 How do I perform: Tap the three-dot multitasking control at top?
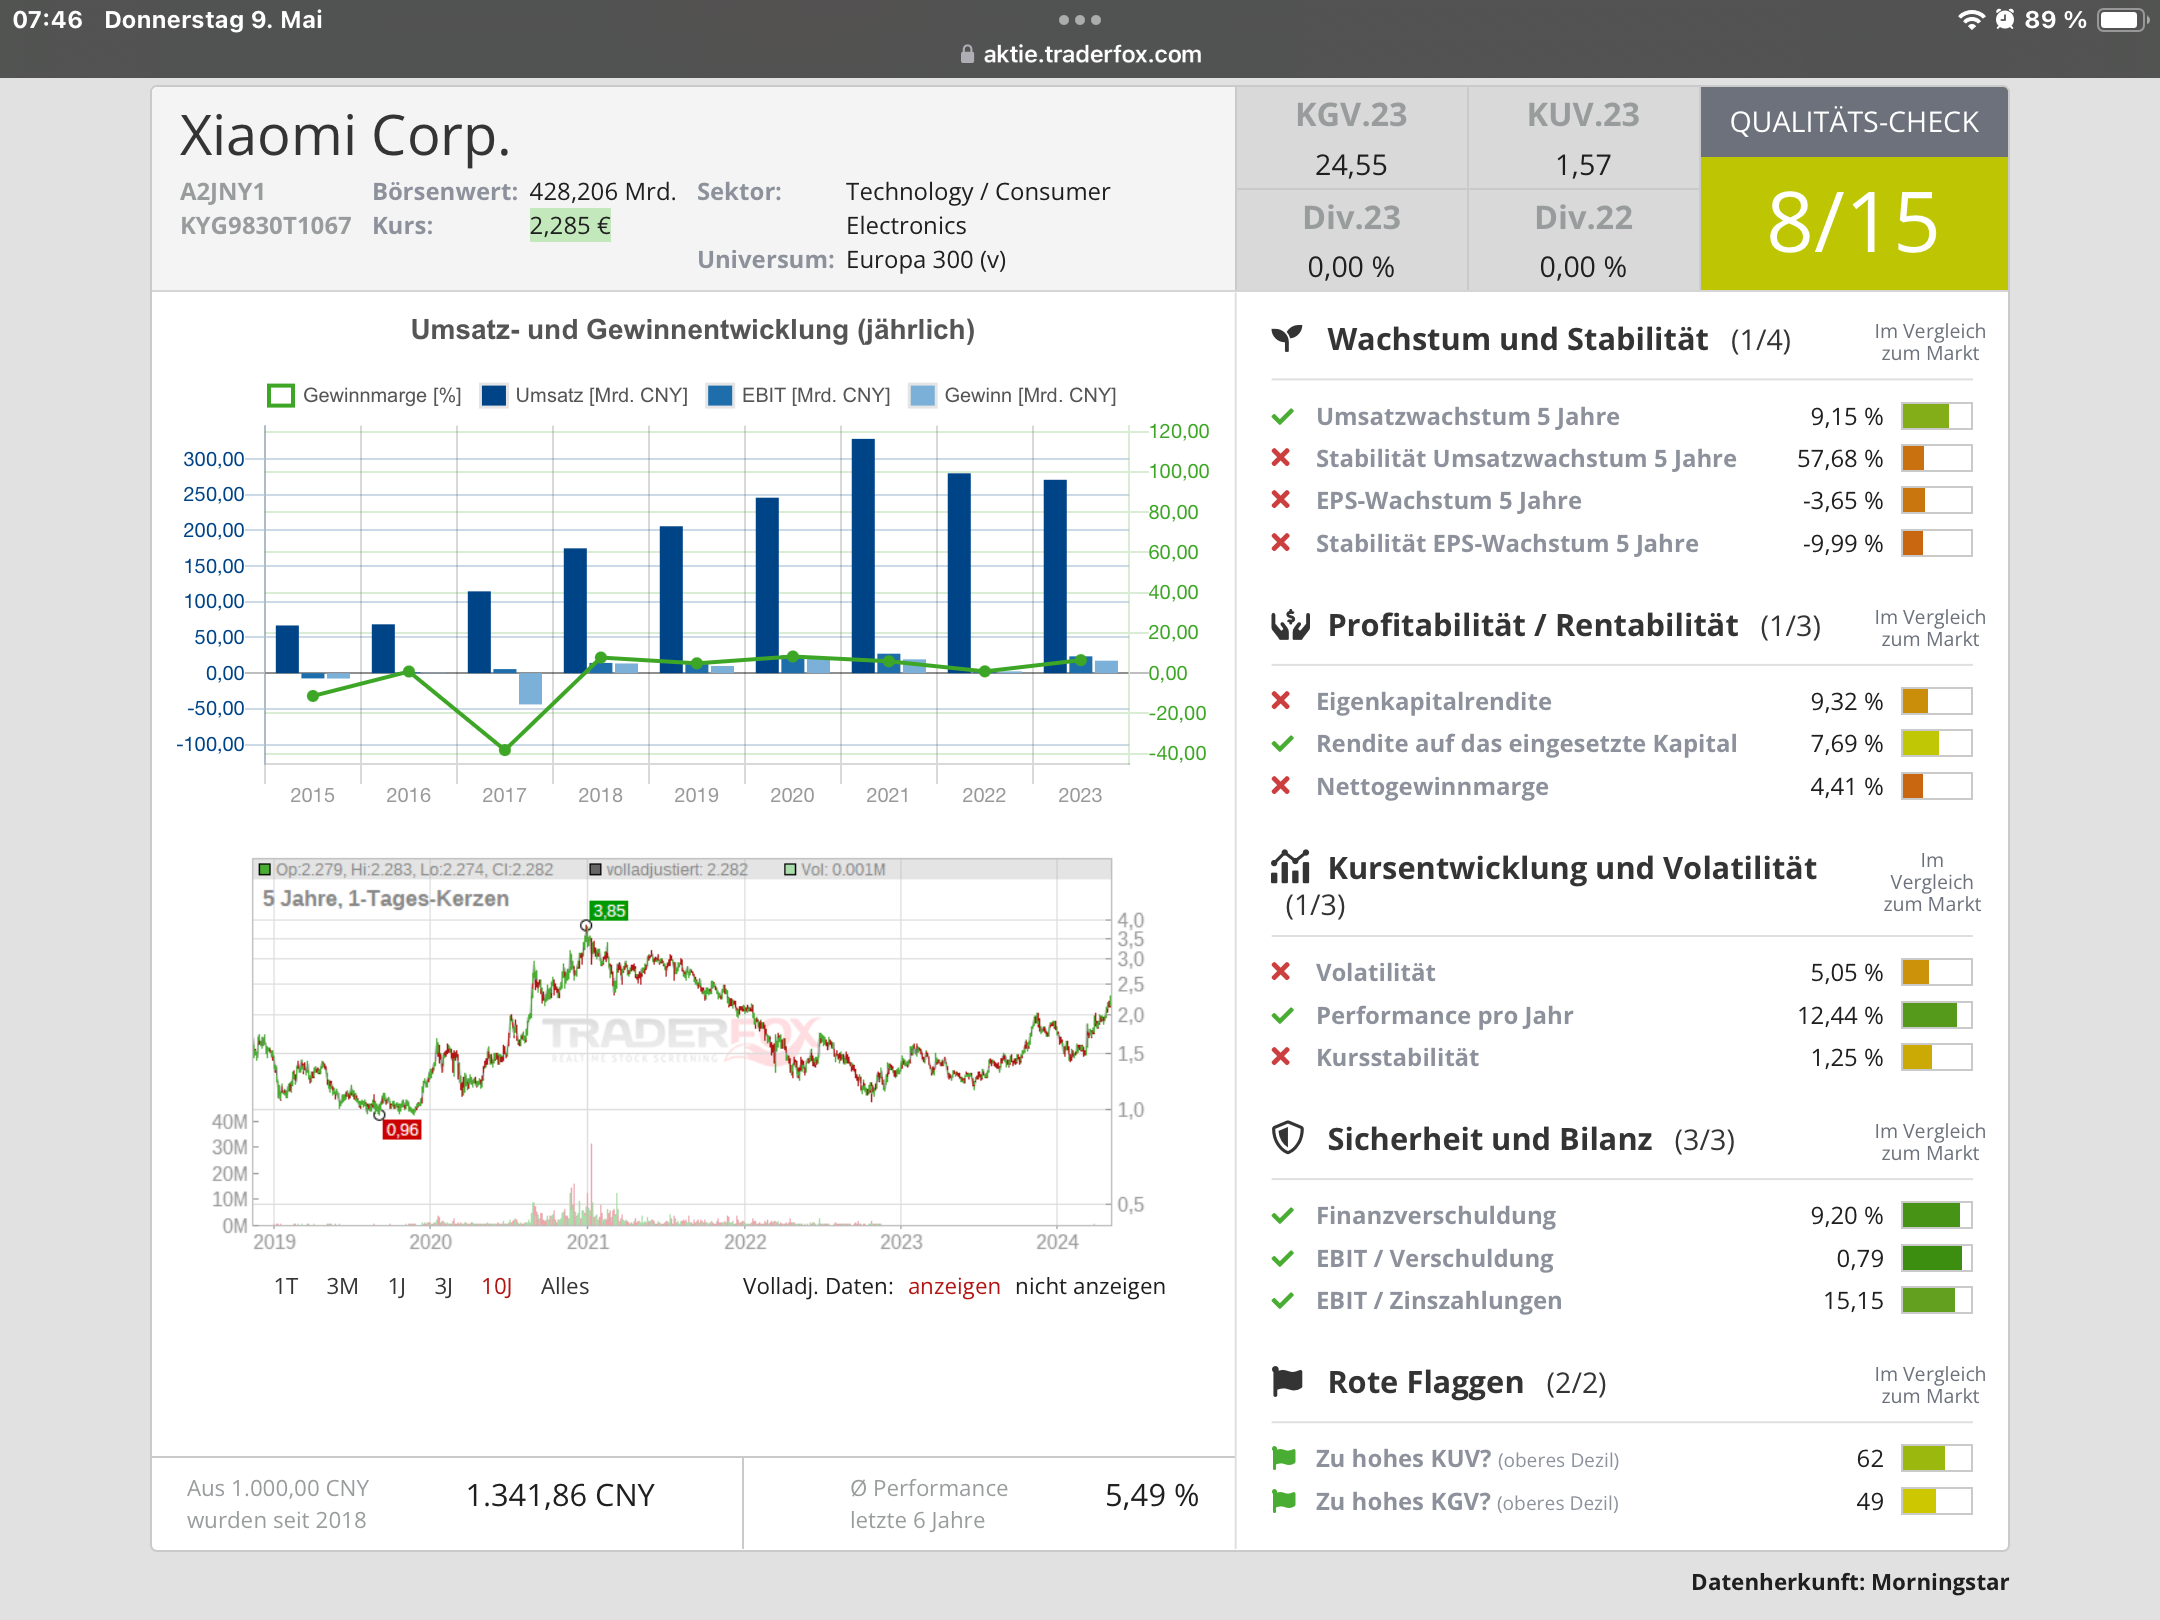click(x=1080, y=20)
